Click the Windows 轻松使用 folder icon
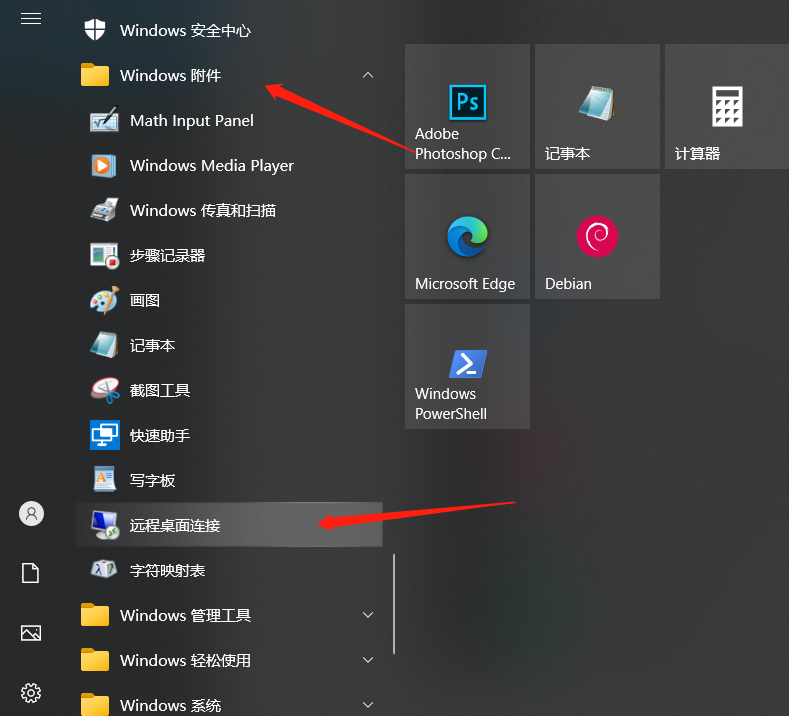789x716 pixels. pyautogui.click(x=95, y=660)
